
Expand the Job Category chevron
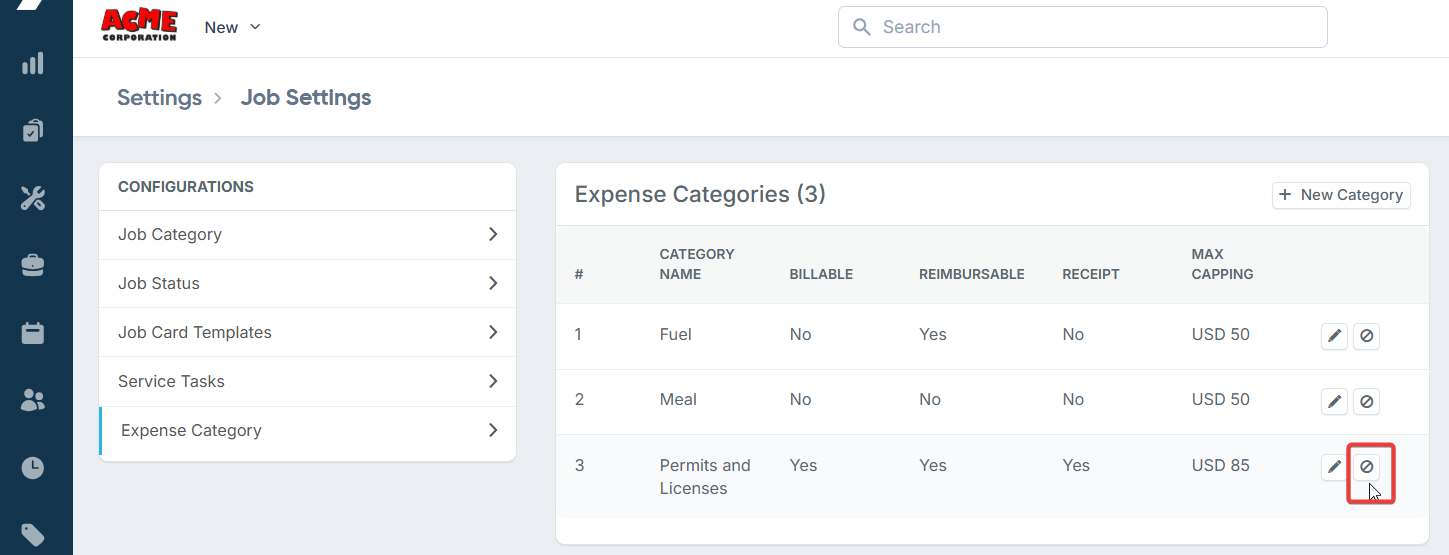point(493,234)
